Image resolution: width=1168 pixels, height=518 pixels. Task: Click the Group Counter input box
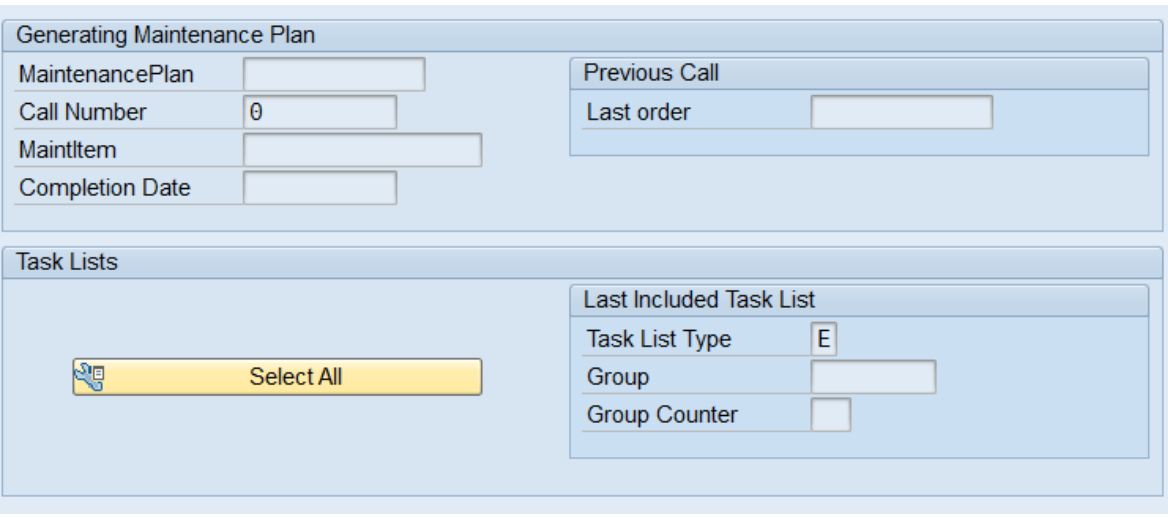click(831, 415)
